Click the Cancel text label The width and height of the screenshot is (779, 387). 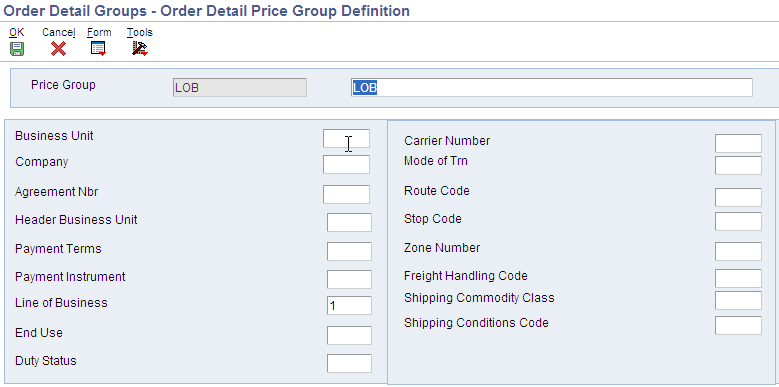point(59,32)
